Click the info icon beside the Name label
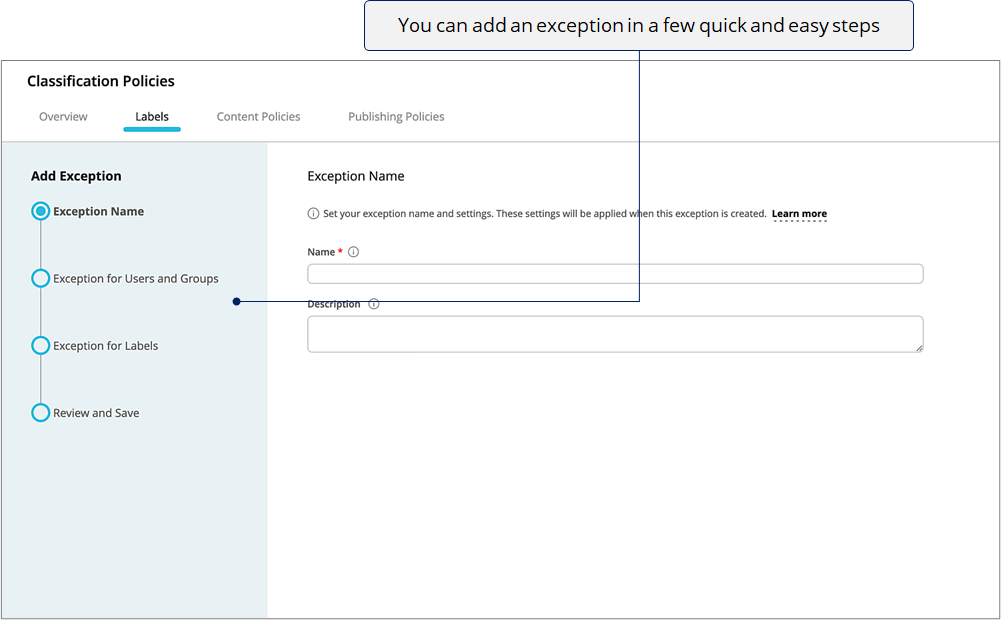The width and height of the screenshot is (1001, 620). coord(354,252)
